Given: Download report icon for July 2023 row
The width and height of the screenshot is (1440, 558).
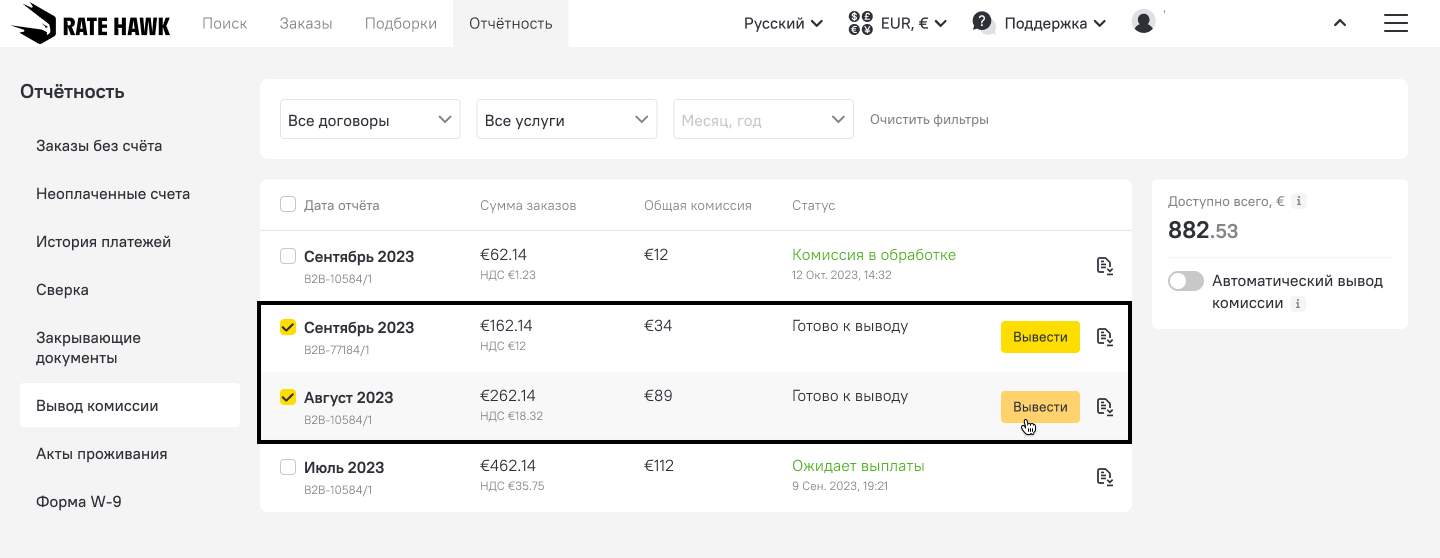Looking at the screenshot, I should point(1104,477).
